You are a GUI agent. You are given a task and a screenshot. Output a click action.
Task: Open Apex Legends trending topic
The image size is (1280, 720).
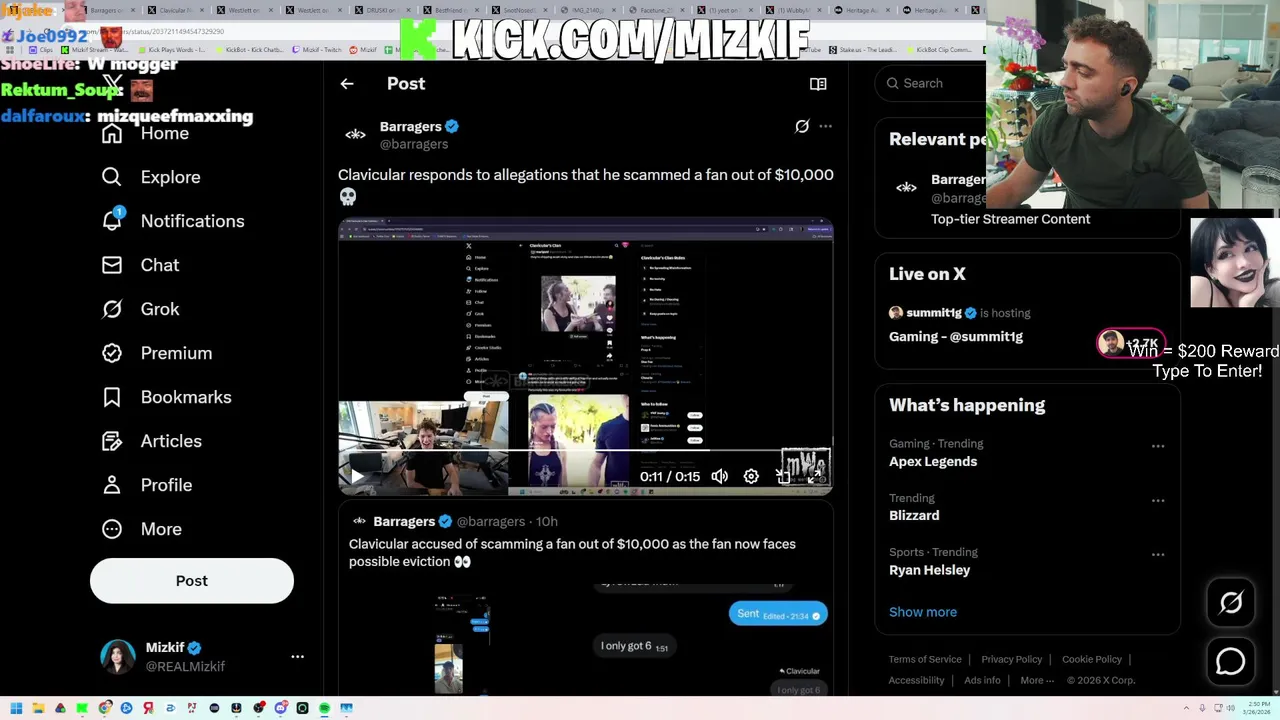[x=933, y=462]
